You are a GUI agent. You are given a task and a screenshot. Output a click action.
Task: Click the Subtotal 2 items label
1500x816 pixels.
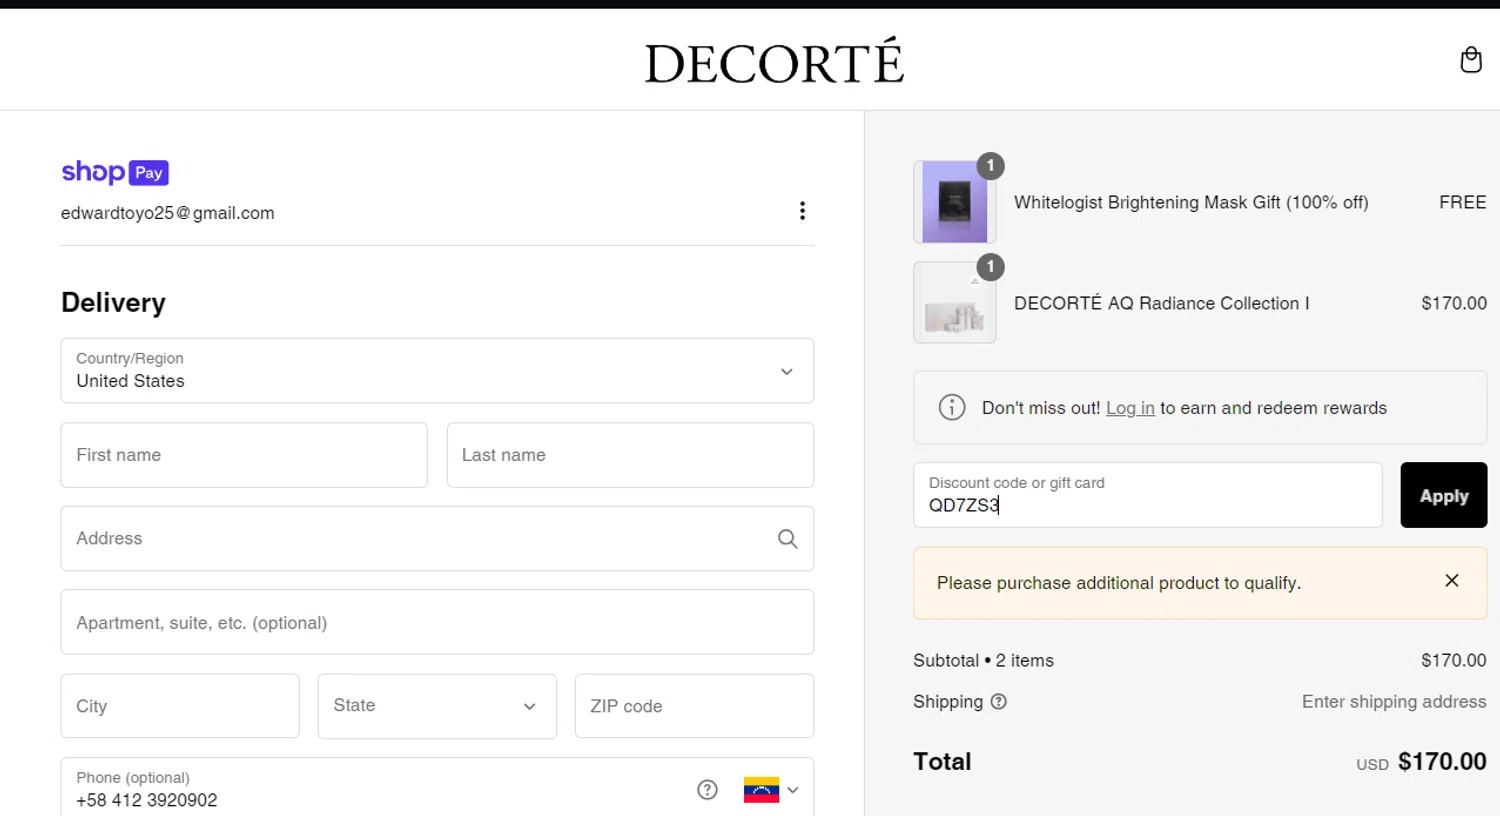[983, 660]
